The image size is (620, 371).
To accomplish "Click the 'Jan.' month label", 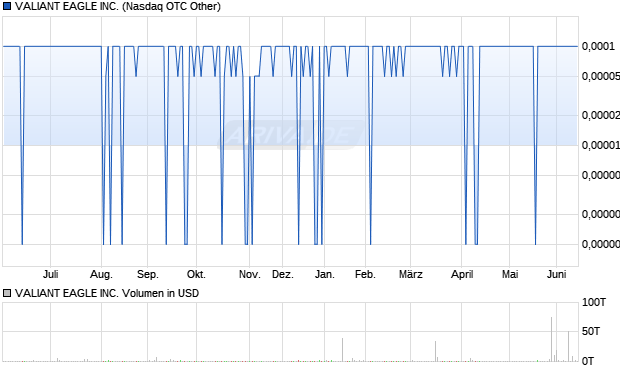I will pos(325,274).
